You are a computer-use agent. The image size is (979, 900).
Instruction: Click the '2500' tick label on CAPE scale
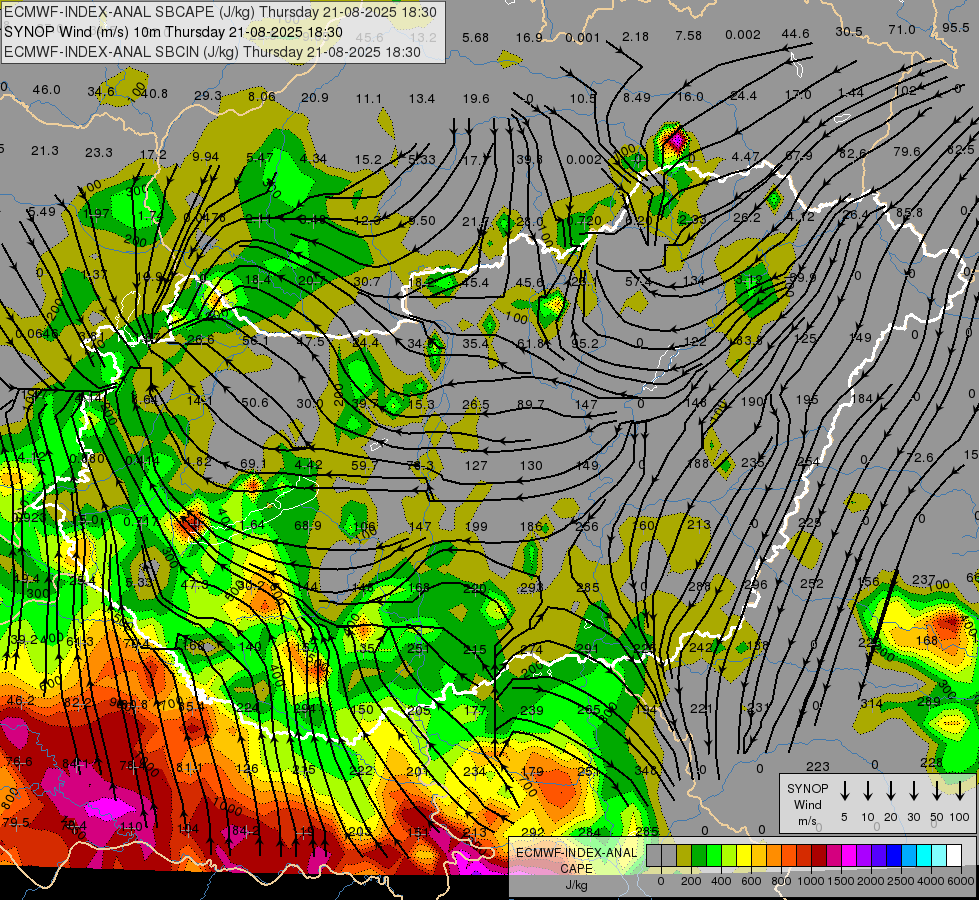tap(901, 881)
